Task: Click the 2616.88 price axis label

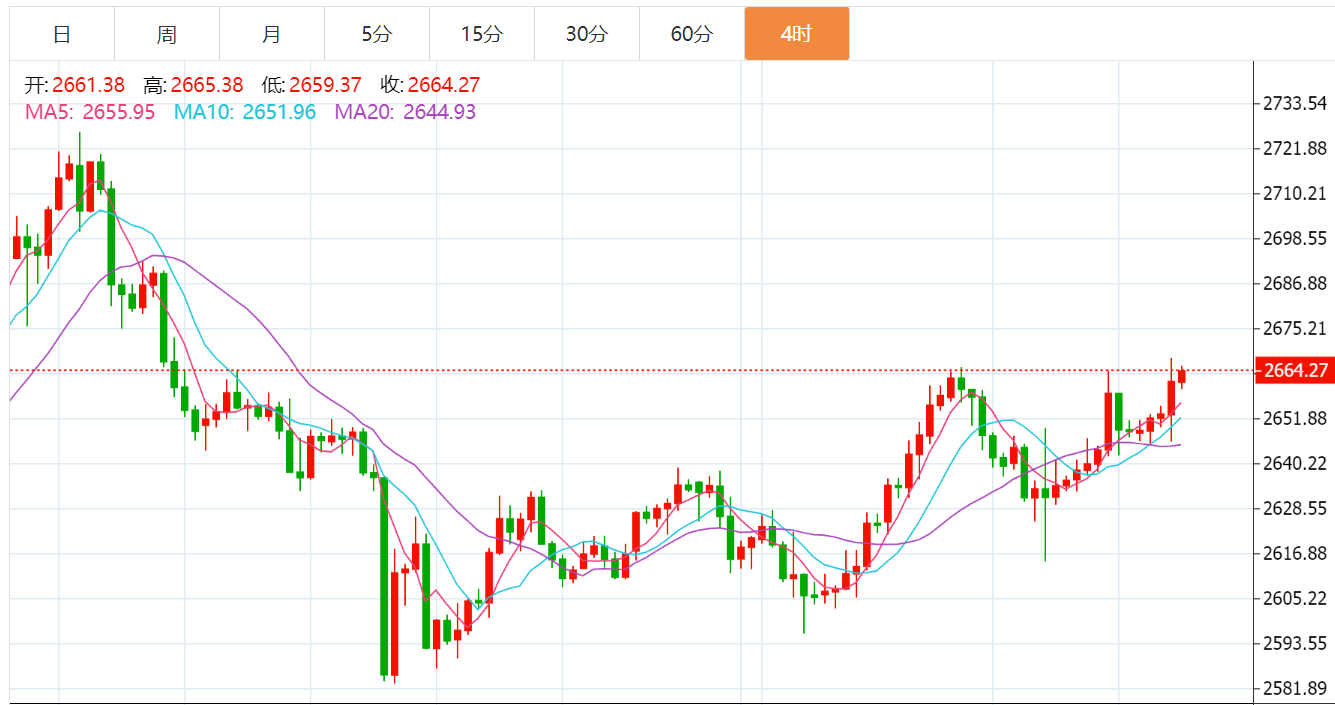Action: tap(1295, 554)
